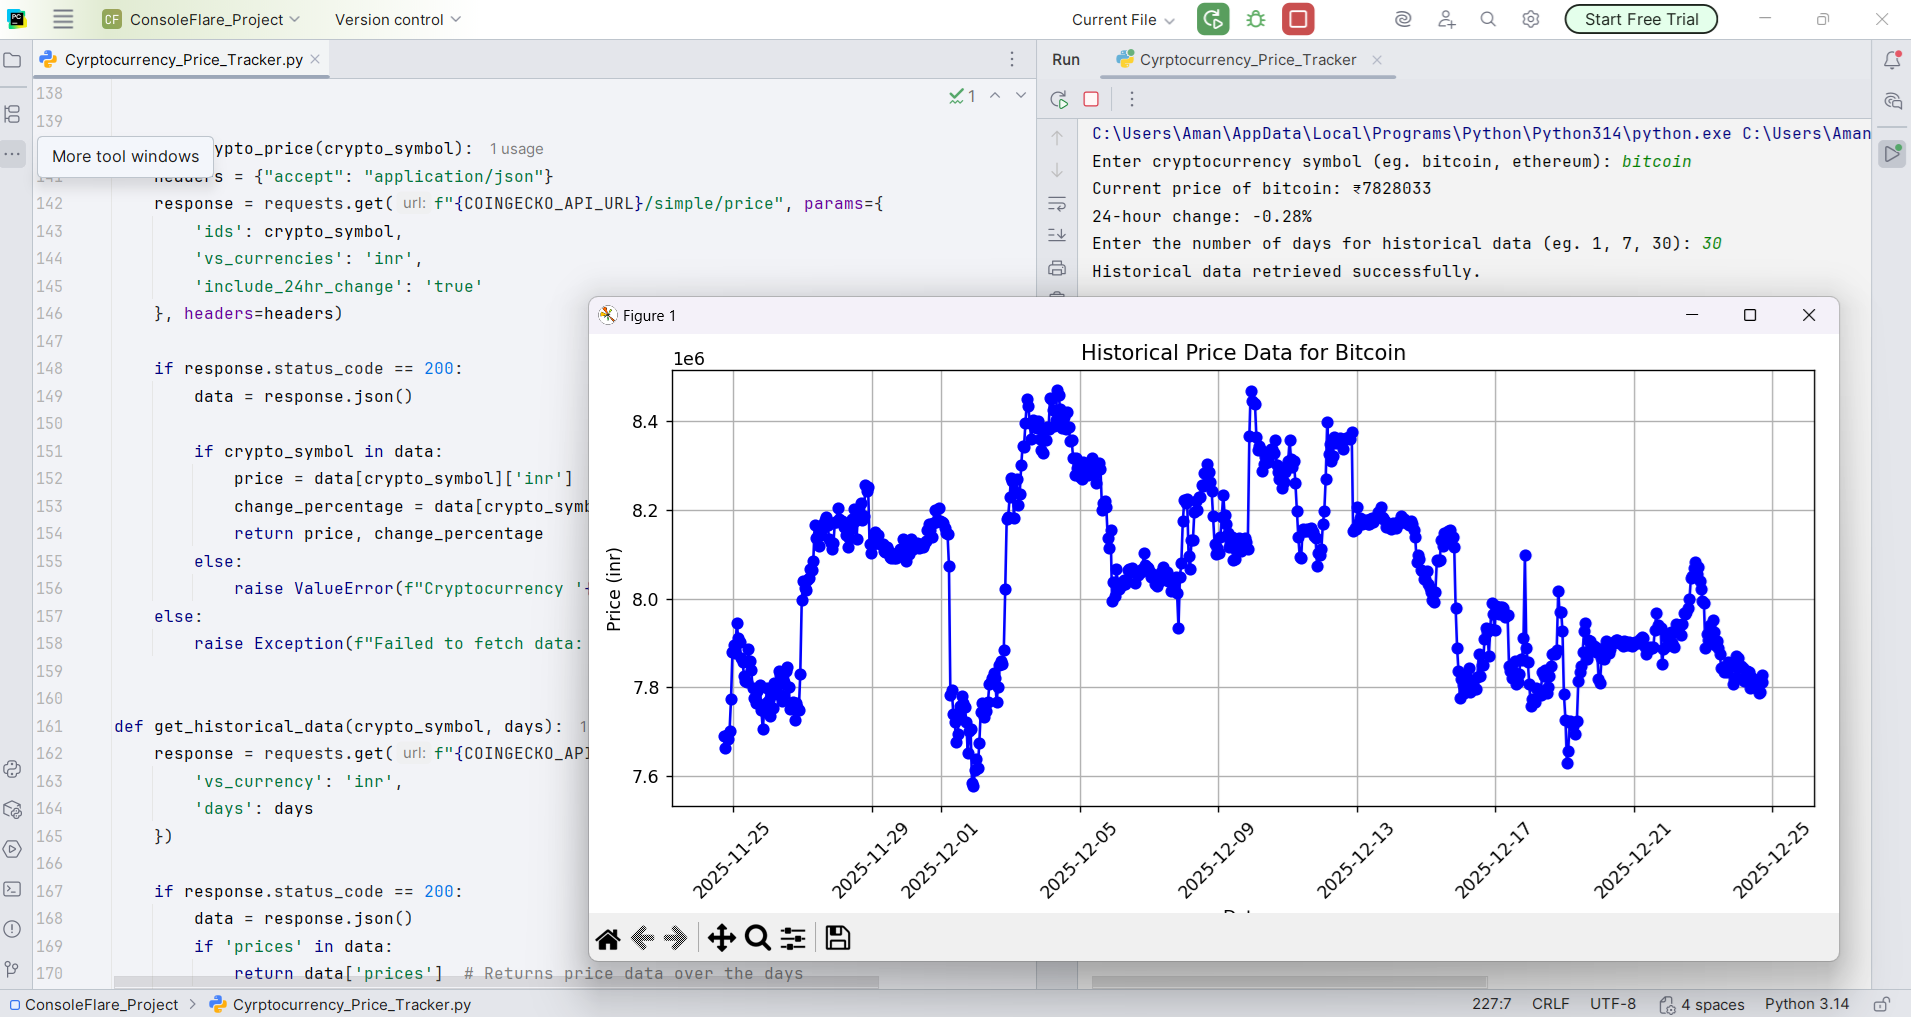Open the debugger with the bug icon
Viewport: 1911px width, 1017px height.
point(1256,19)
